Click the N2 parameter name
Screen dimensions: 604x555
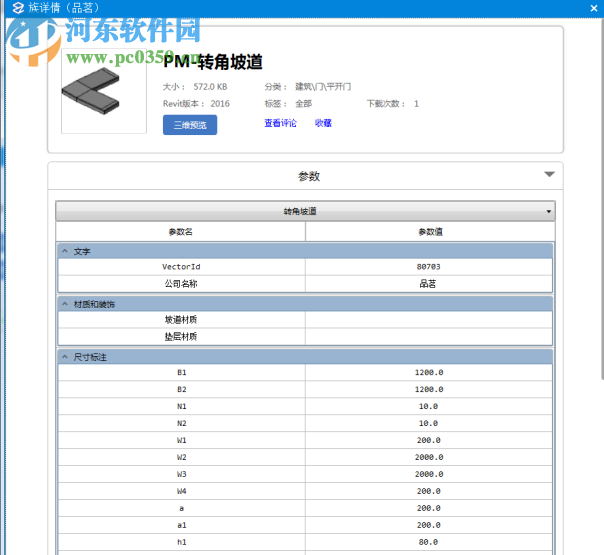[182, 423]
